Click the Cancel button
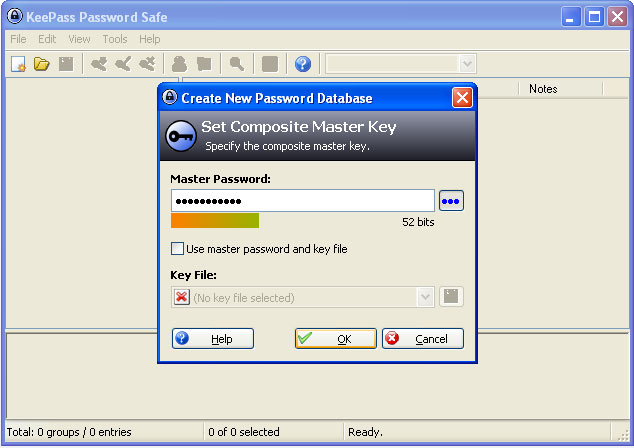This screenshot has width=634, height=448. (x=423, y=338)
